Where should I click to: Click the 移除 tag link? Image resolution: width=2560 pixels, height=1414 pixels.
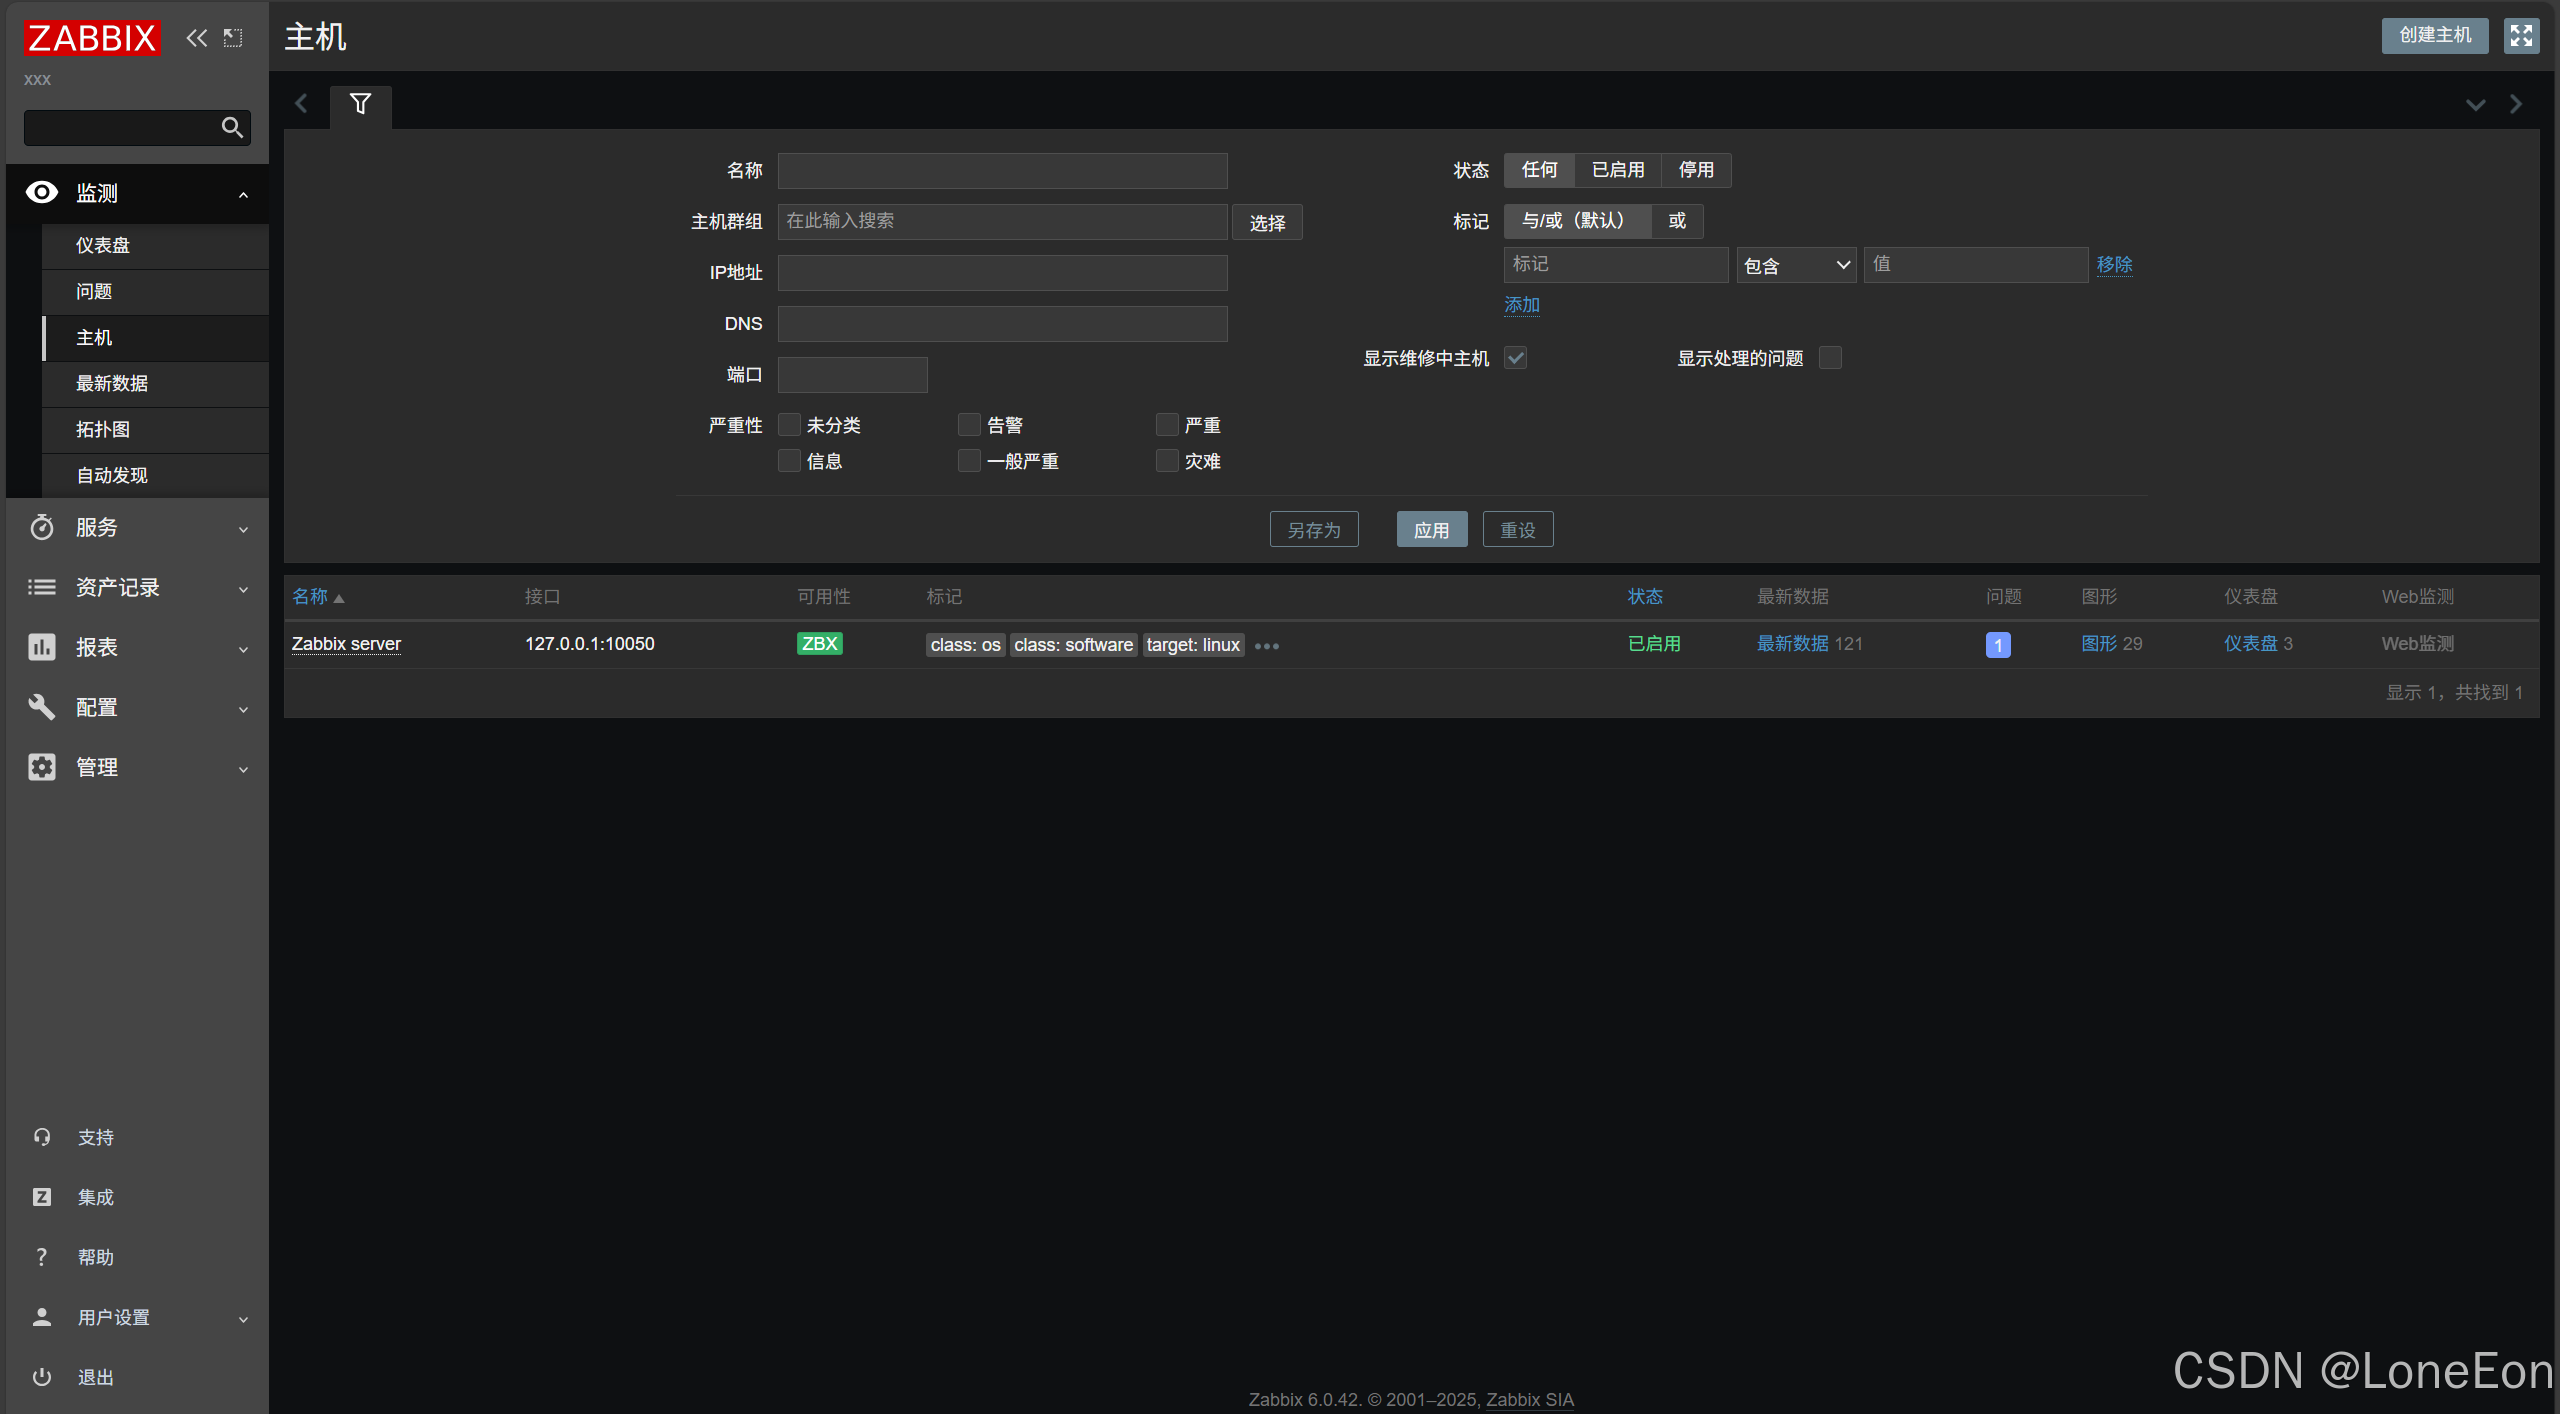coord(2114,265)
